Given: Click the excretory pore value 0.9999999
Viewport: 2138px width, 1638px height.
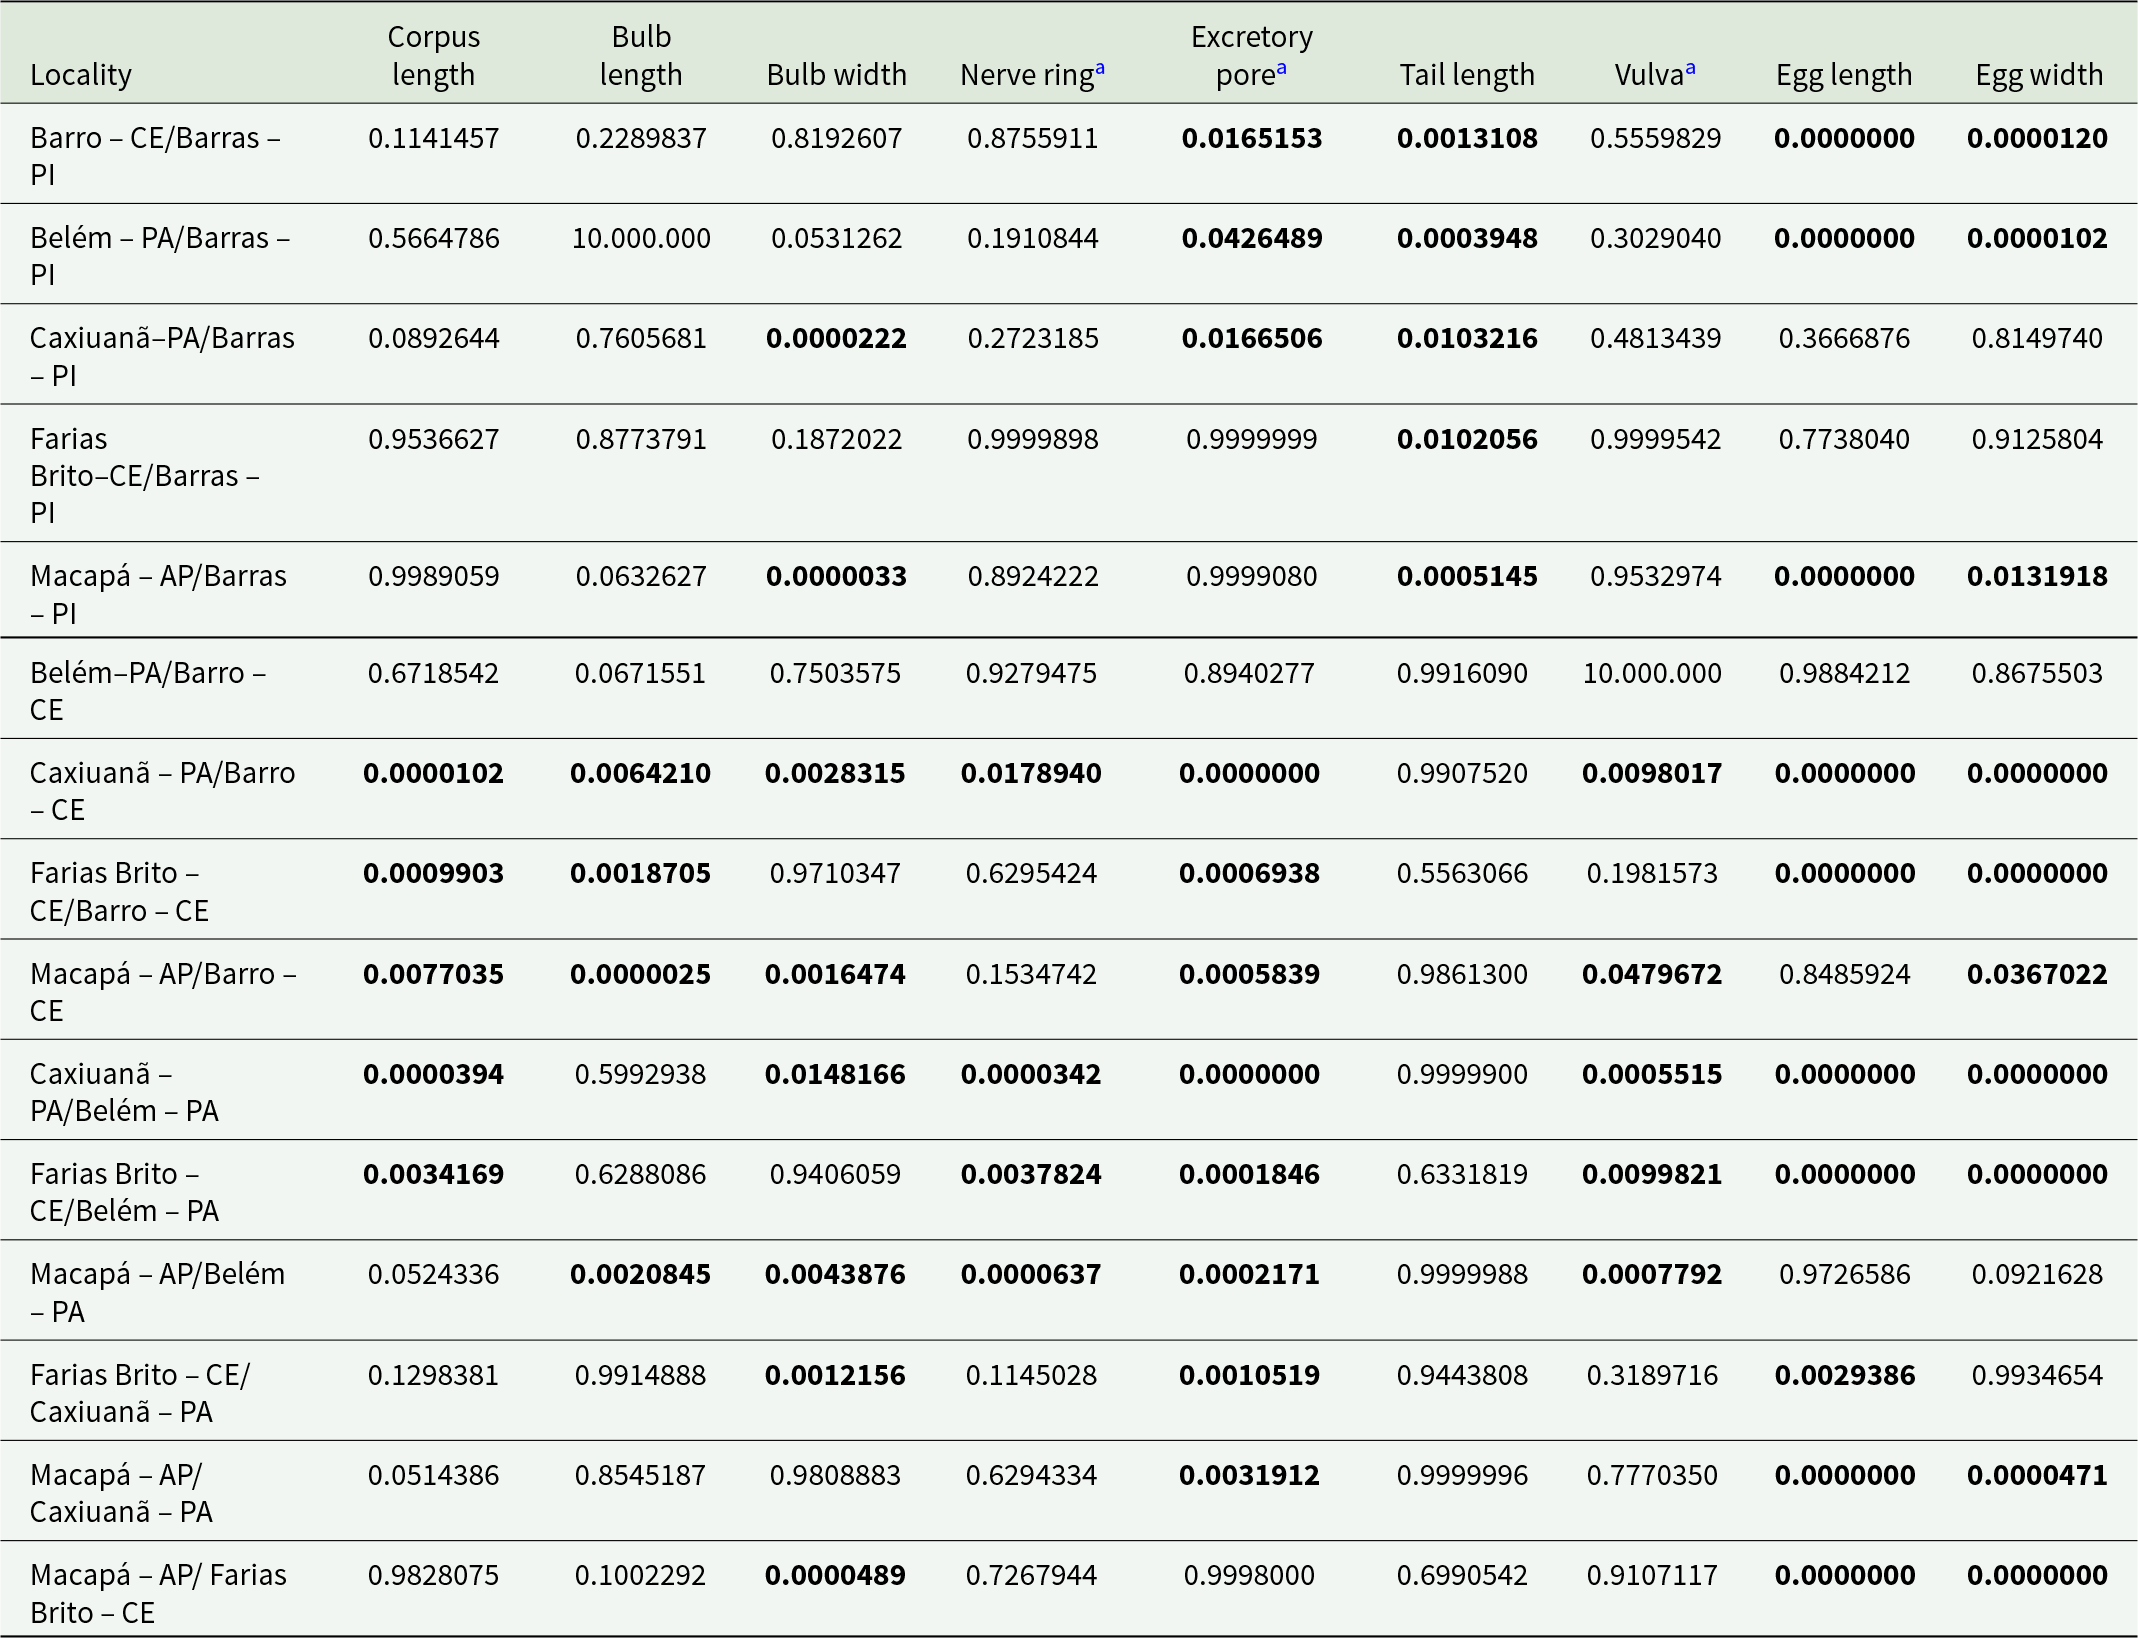Looking at the screenshot, I should click(x=1251, y=439).
